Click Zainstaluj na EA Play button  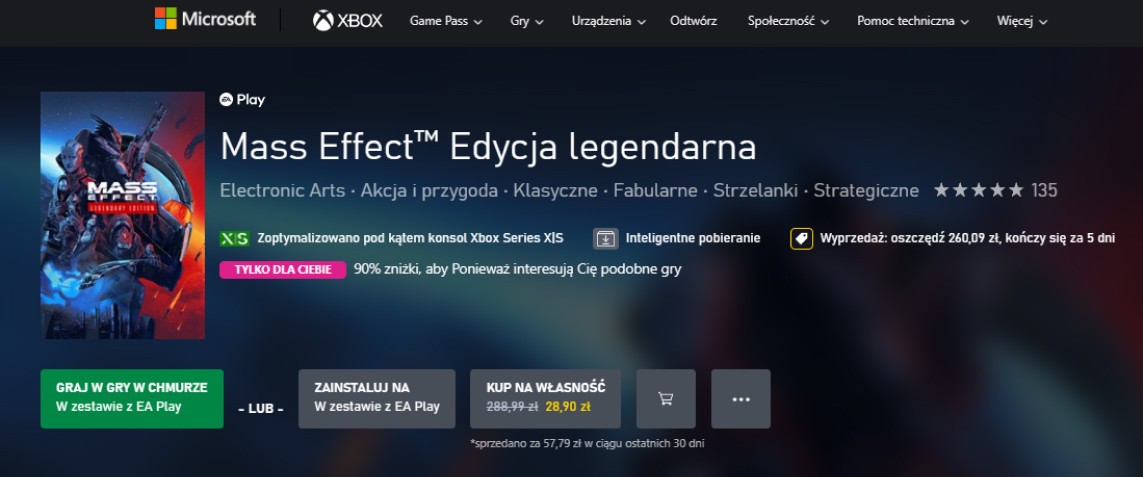(377, 399)
